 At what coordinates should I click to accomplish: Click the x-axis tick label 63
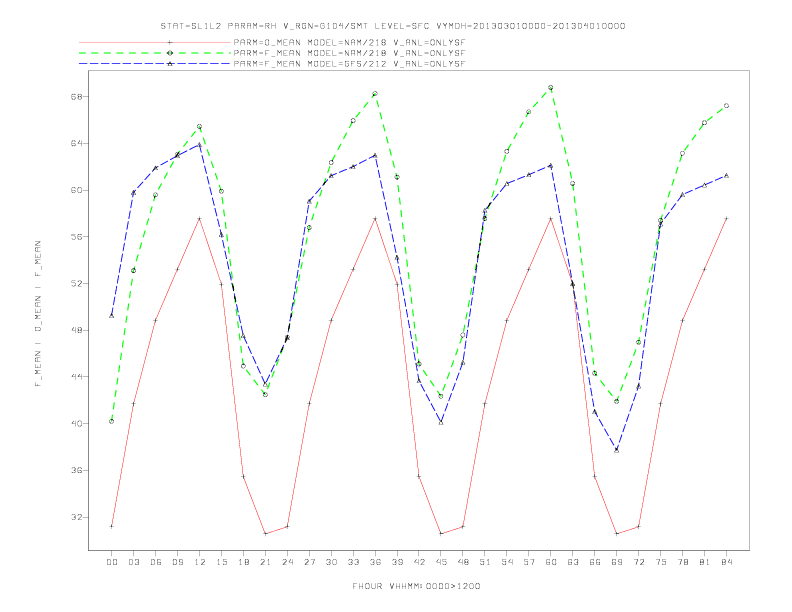pos(573,562)
